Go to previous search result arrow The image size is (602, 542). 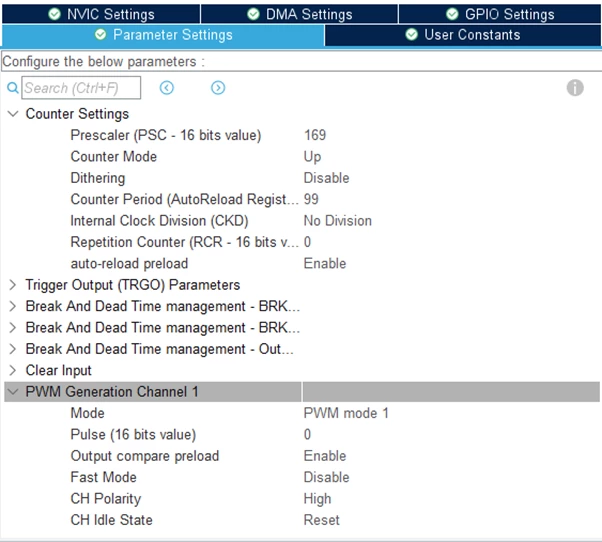click(167, 88)
